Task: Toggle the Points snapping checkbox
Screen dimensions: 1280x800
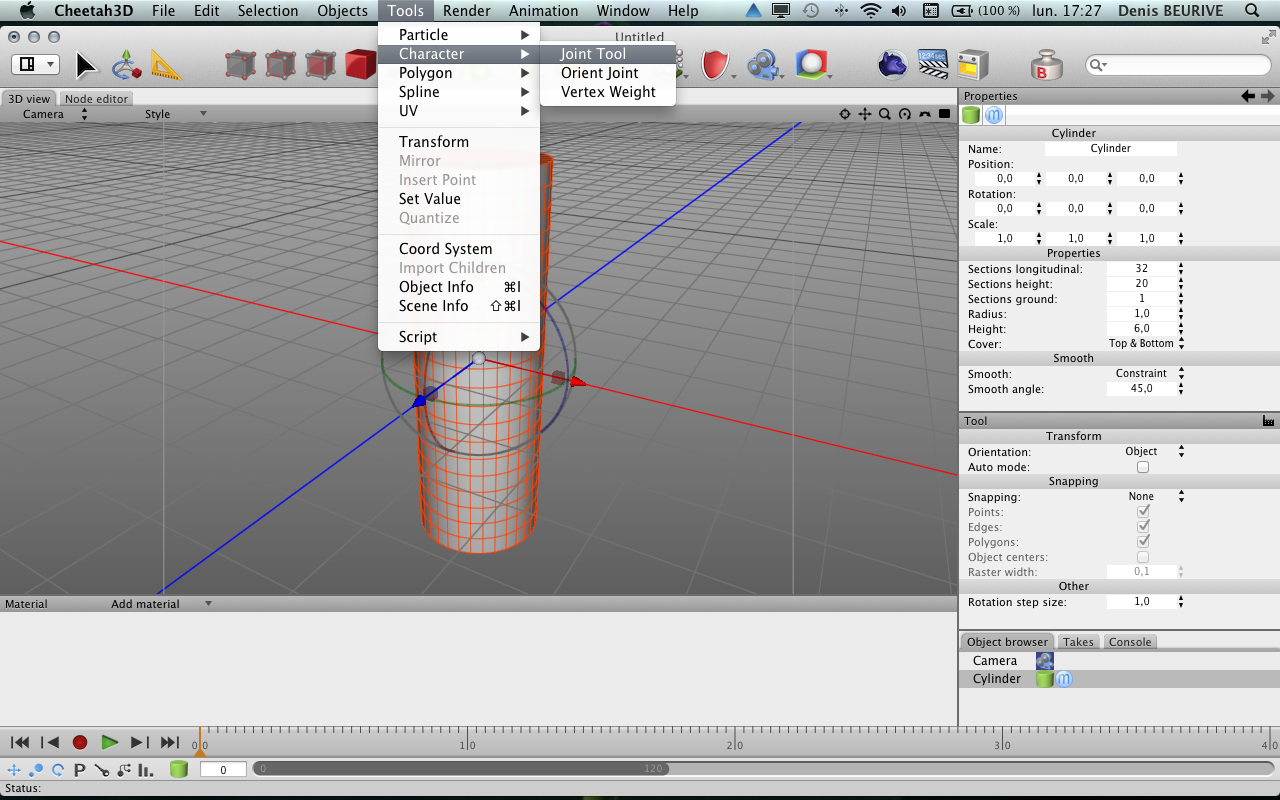Action: [x=1142, y=512]
